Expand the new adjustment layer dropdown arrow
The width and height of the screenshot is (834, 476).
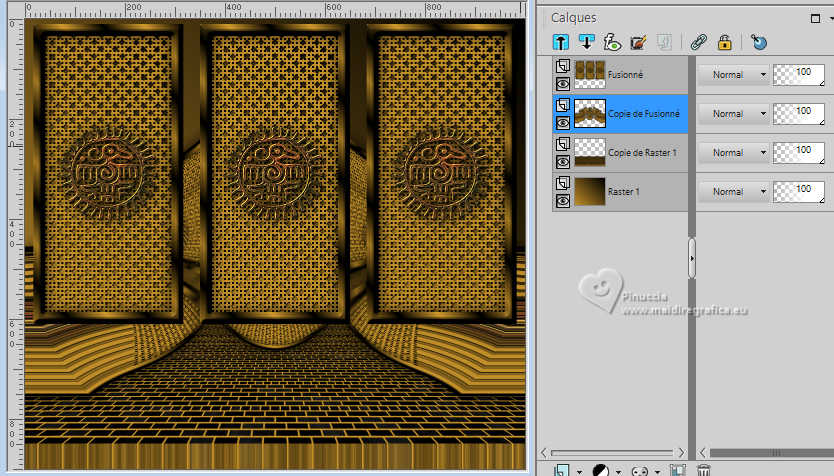click(x=619, y=469)
